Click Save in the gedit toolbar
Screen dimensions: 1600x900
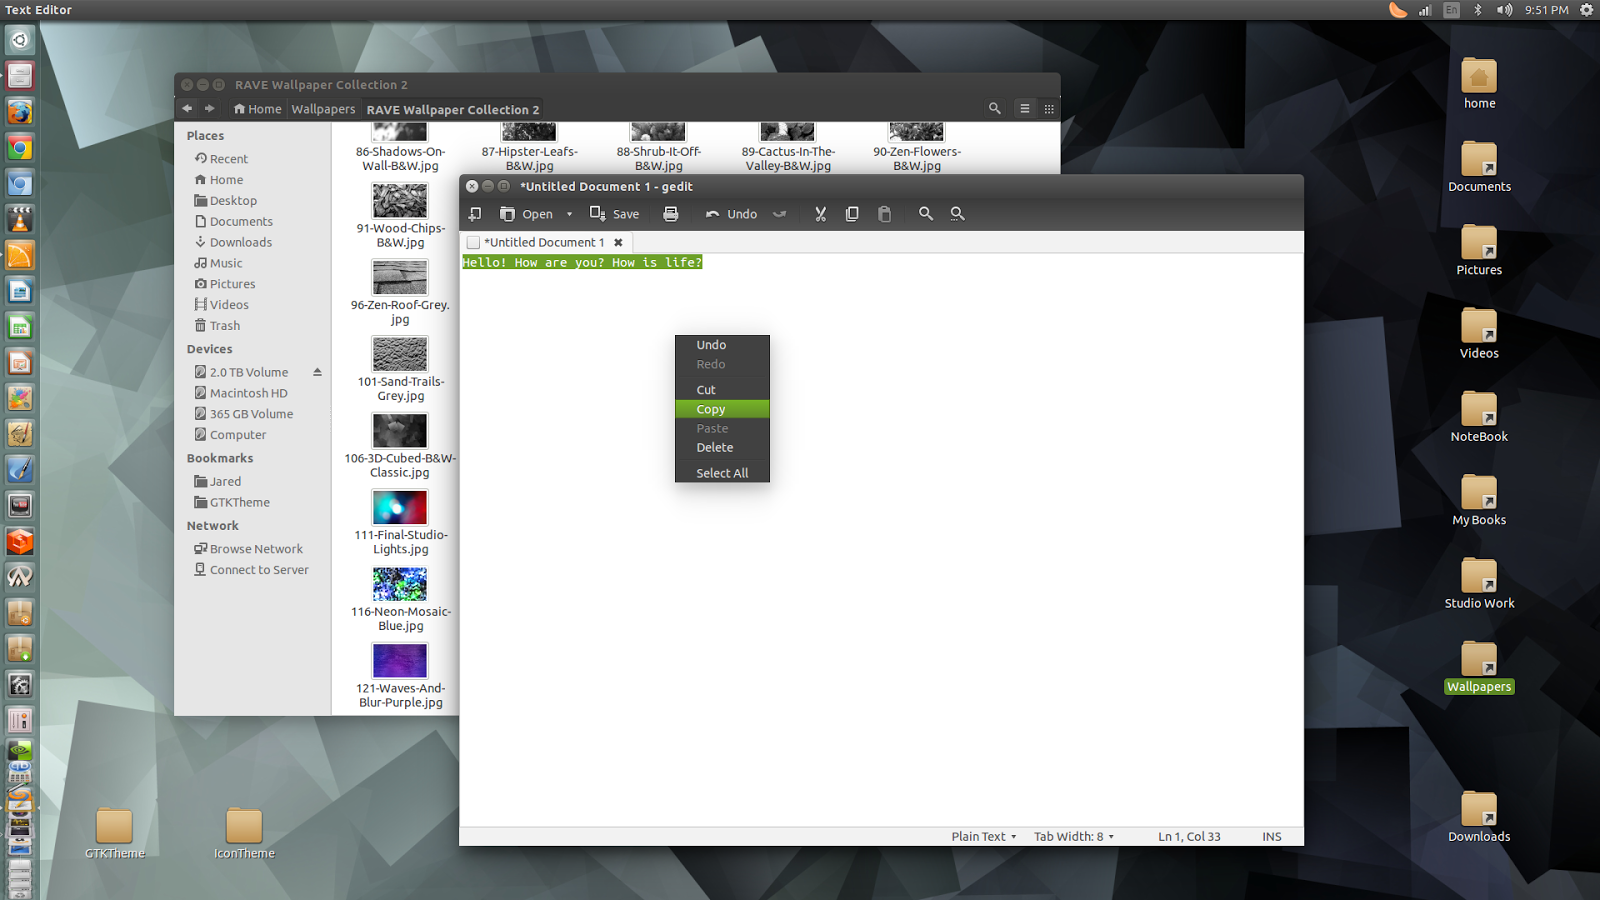point(615,214)
